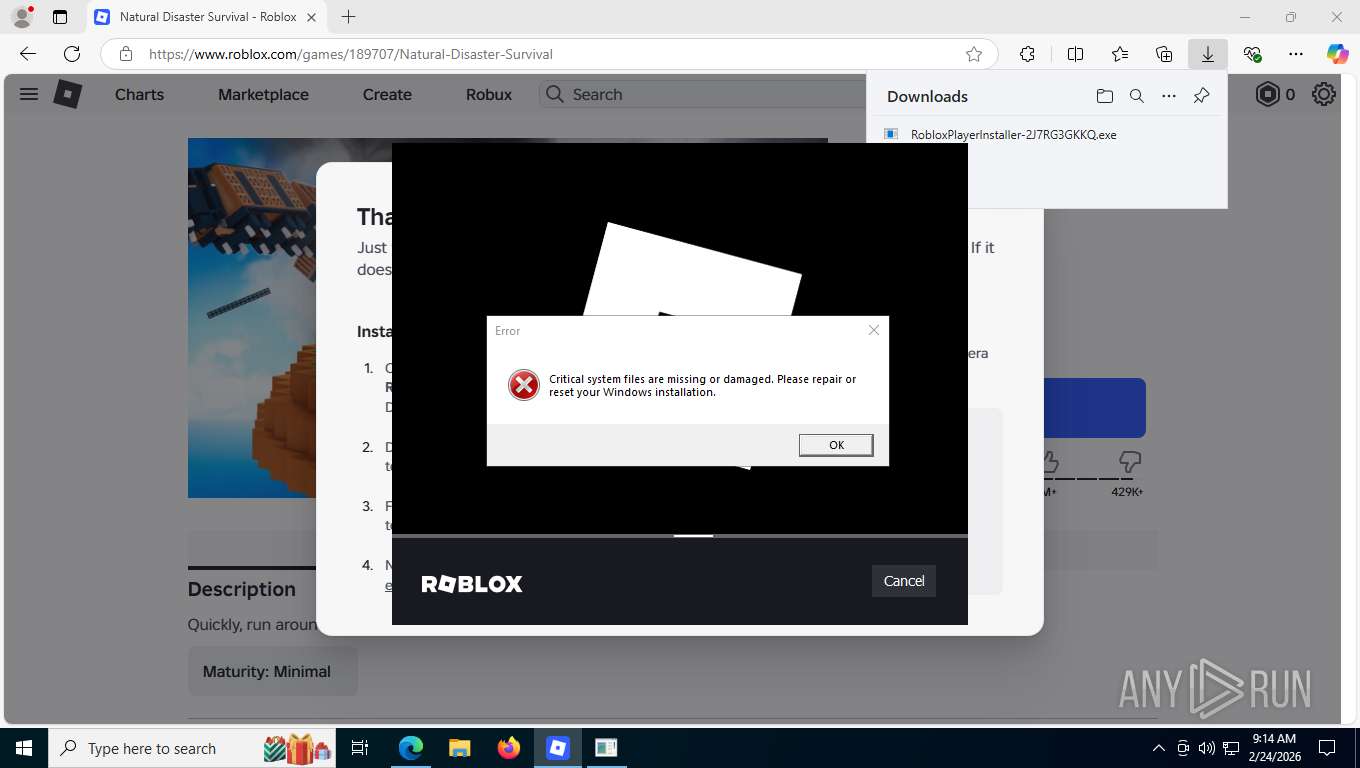Open the browser extensions icon
Viewport: 1360px width, 768px height.
point(1027,54)
